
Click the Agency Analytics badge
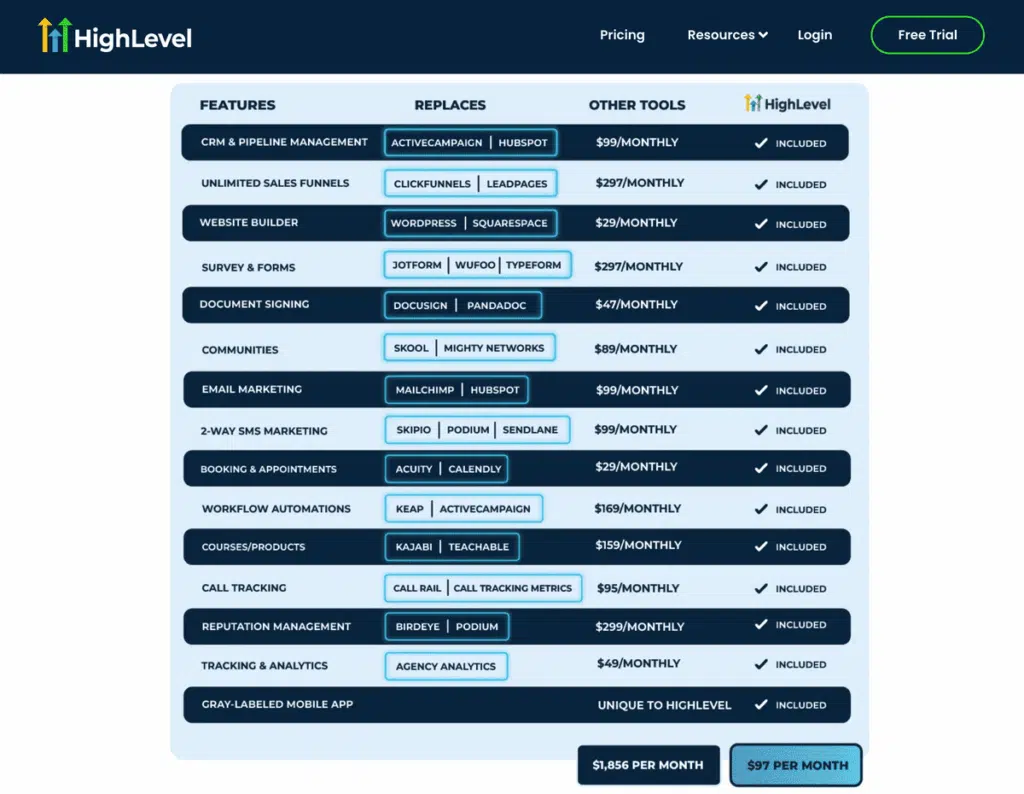446,665
